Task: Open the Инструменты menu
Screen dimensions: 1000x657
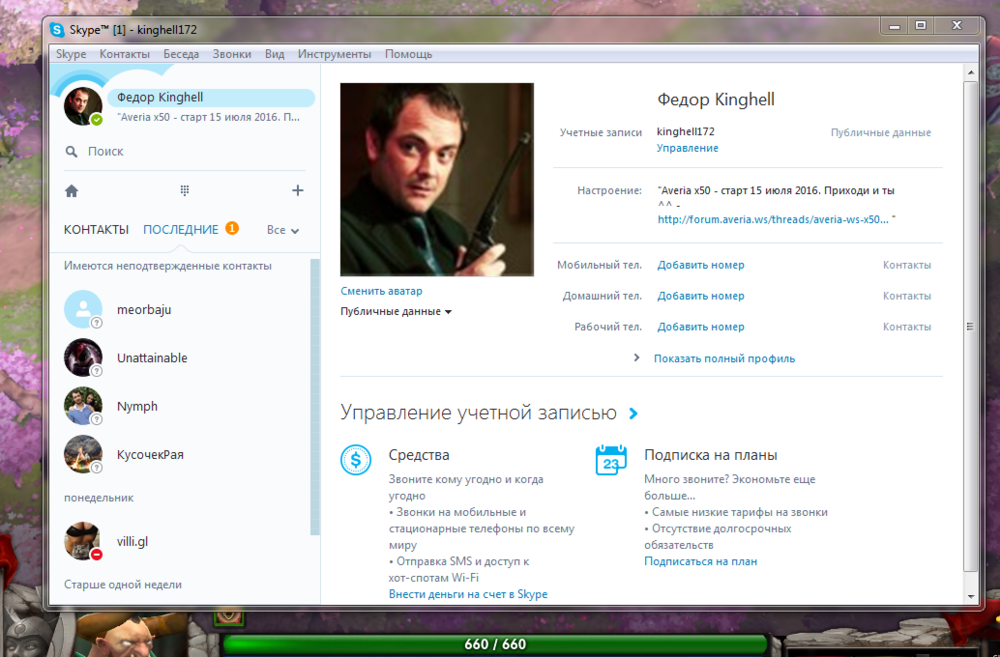Action: pyautogui.click(x=335, y=53)
